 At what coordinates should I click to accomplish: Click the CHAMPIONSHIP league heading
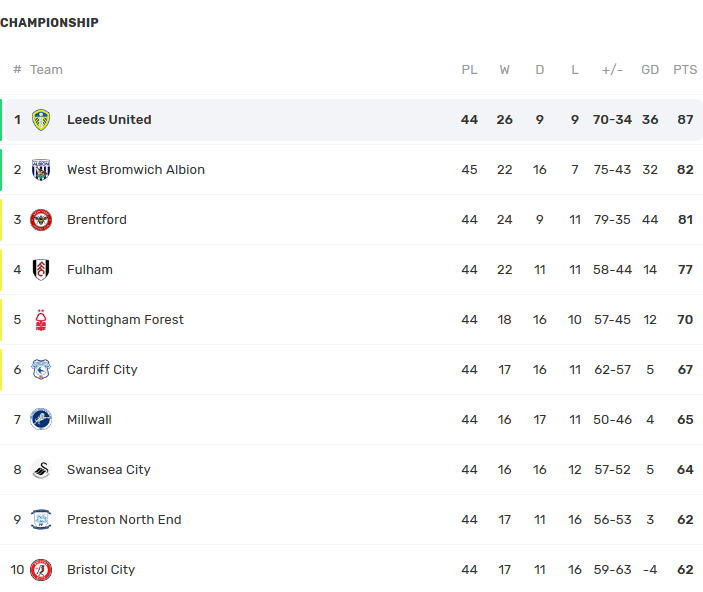[x=49, y=22]
